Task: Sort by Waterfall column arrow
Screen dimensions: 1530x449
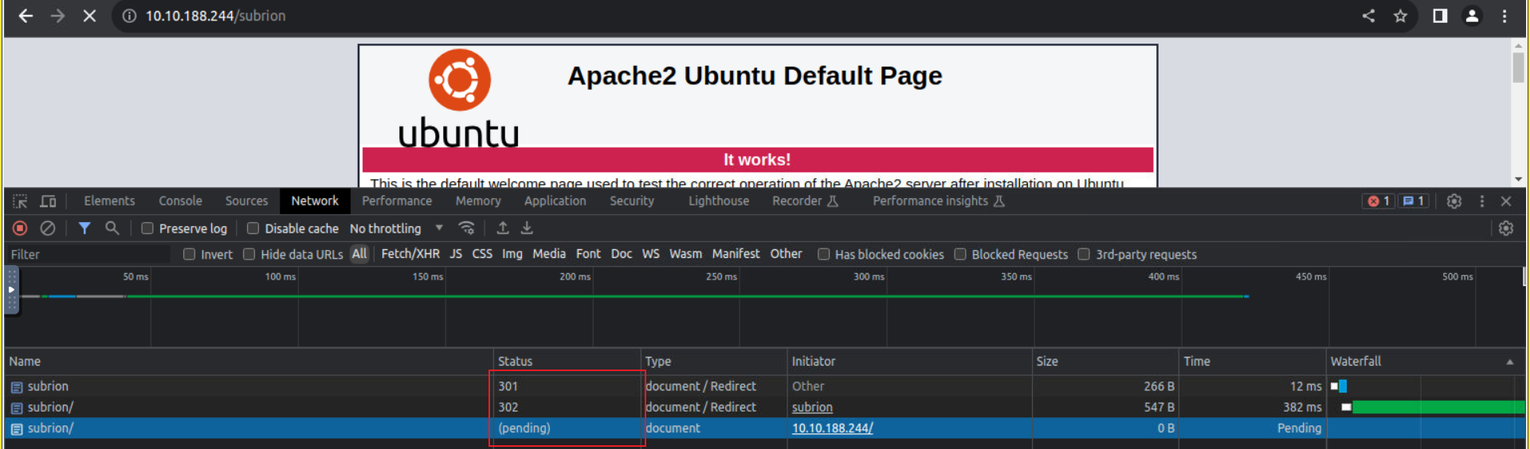Action: (x=1510, y=362)
